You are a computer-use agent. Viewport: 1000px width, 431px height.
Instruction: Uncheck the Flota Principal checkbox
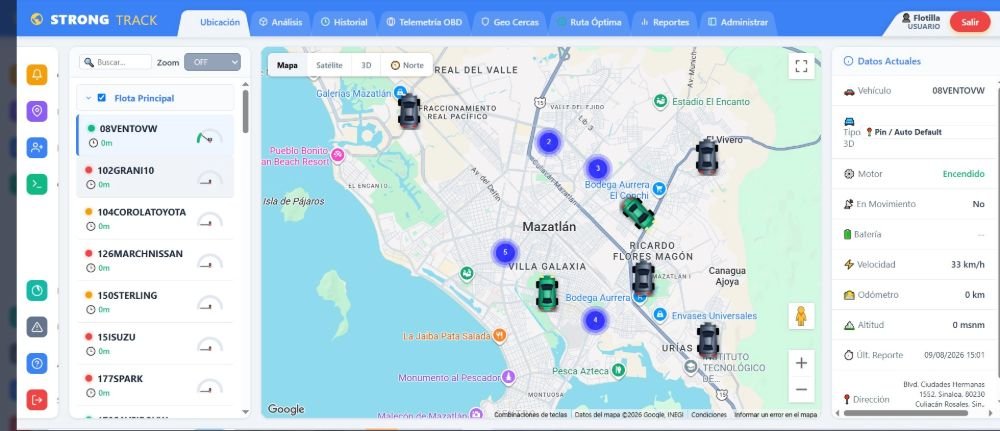coord(101,98)
